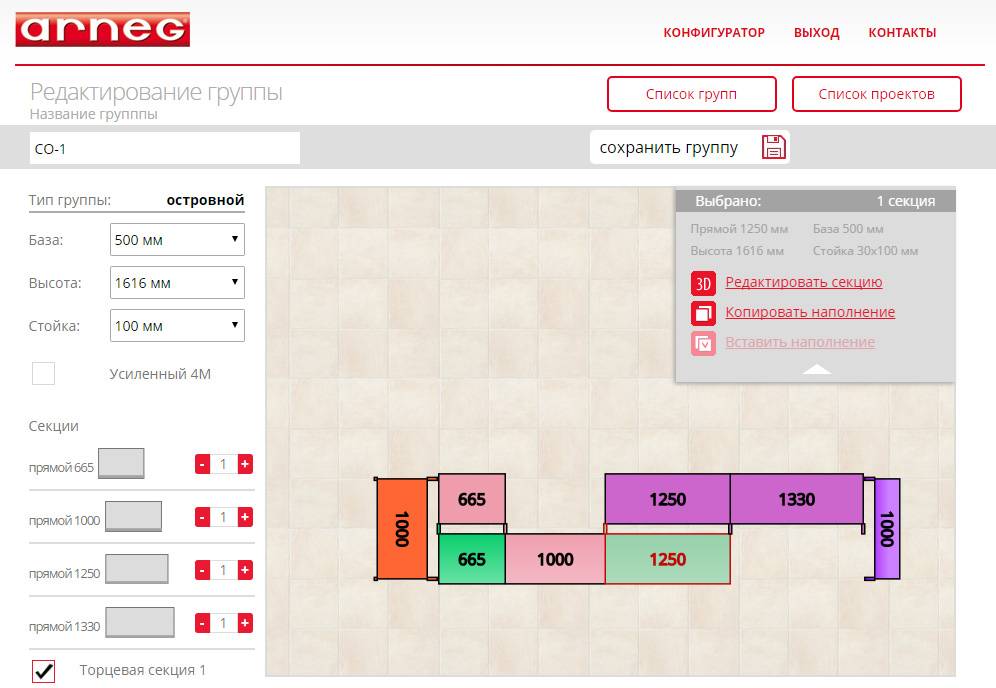Select the highlighted green 1250 section
Viewport: 996px width, 688px height.
(x=668, y=559)
